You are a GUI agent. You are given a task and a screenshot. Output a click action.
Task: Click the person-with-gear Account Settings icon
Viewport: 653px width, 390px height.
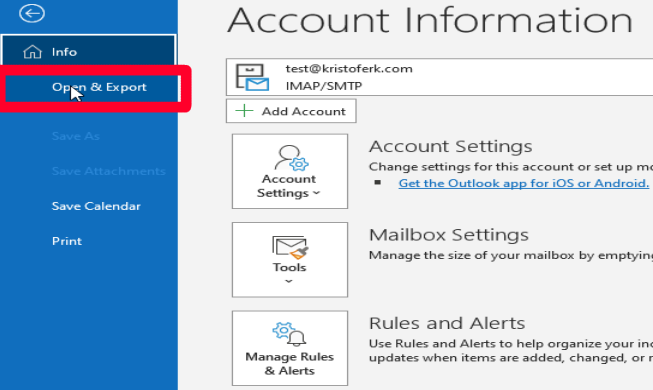(291, 158)
